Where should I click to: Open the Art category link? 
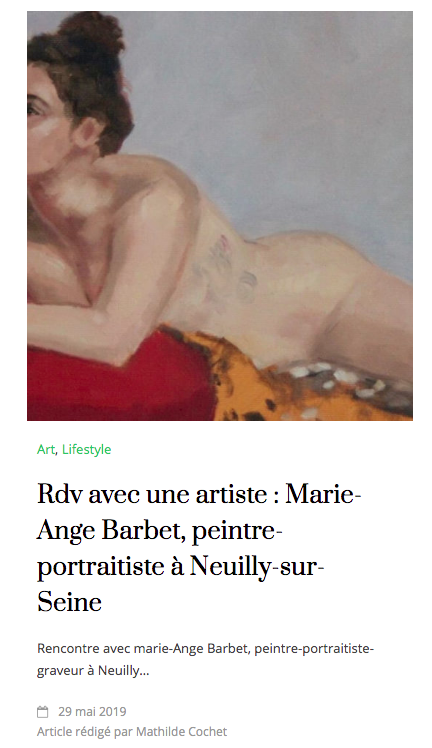(46, 449)
